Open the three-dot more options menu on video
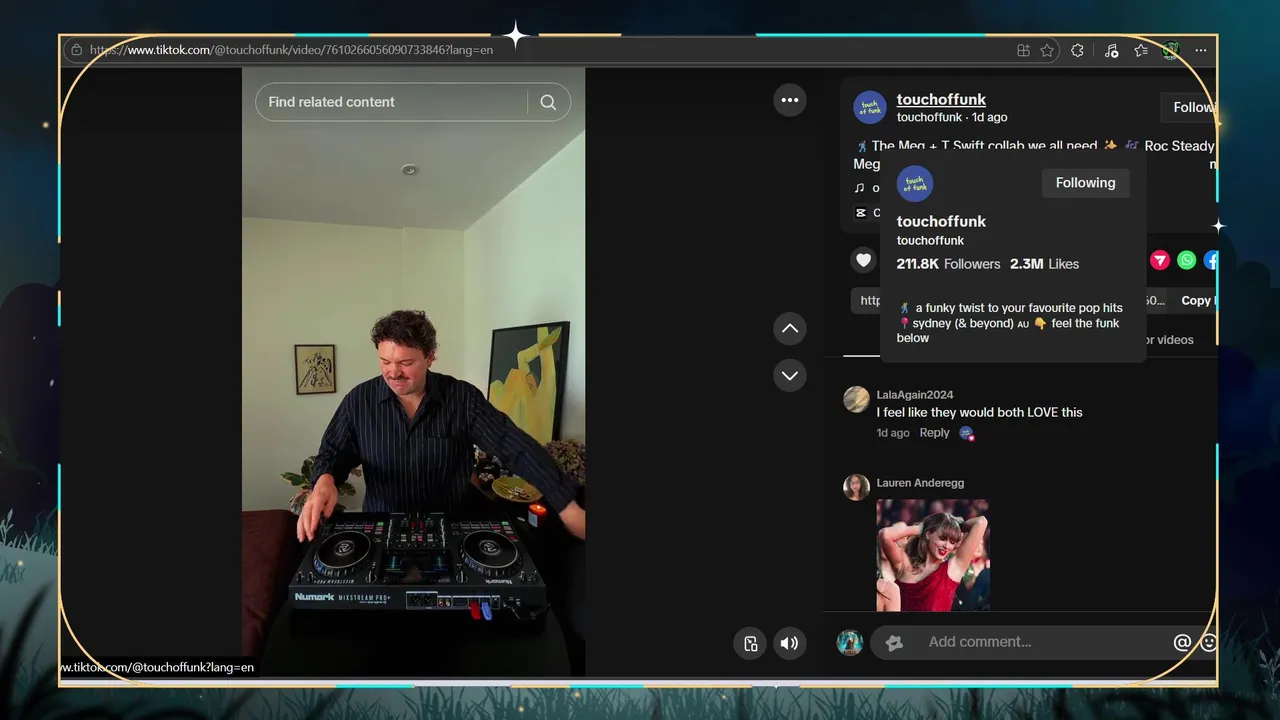The image size is (1280, 720). click(x=790, y=100)
